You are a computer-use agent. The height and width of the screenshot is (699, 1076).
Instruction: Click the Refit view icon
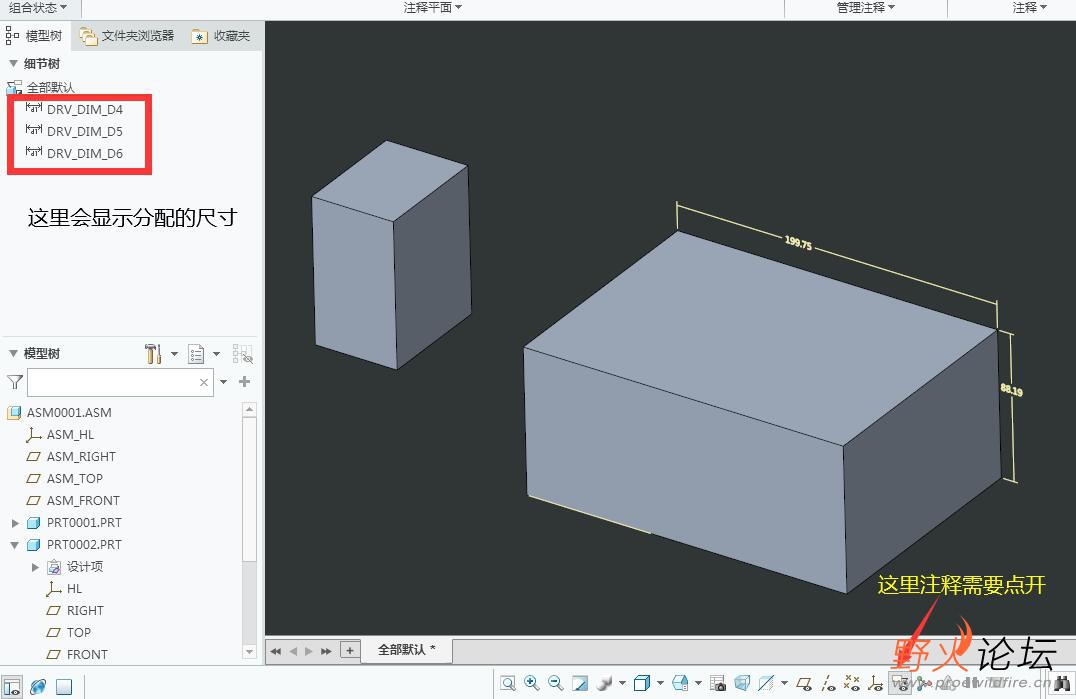508,683
